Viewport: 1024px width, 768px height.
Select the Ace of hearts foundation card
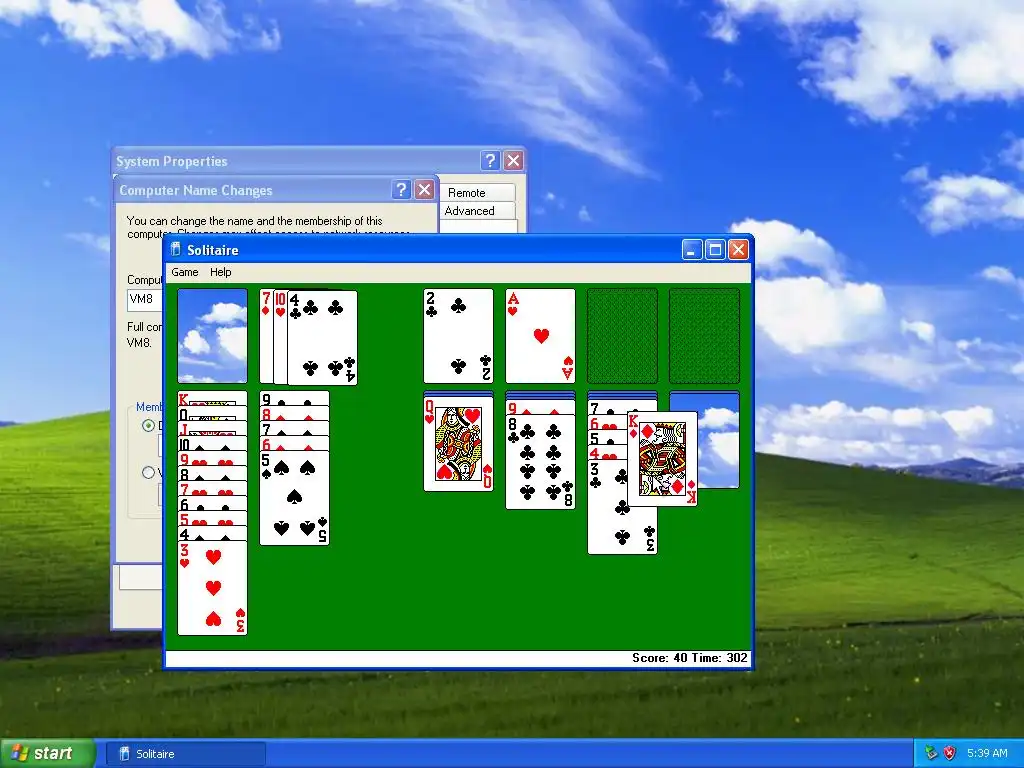[x=541, y=336]
